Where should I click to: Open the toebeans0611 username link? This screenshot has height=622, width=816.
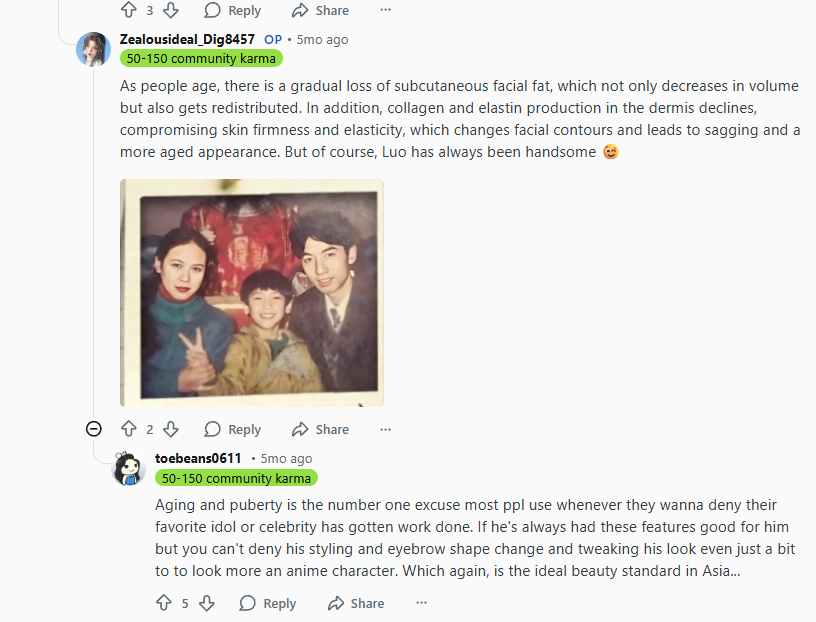coord(198,458)
